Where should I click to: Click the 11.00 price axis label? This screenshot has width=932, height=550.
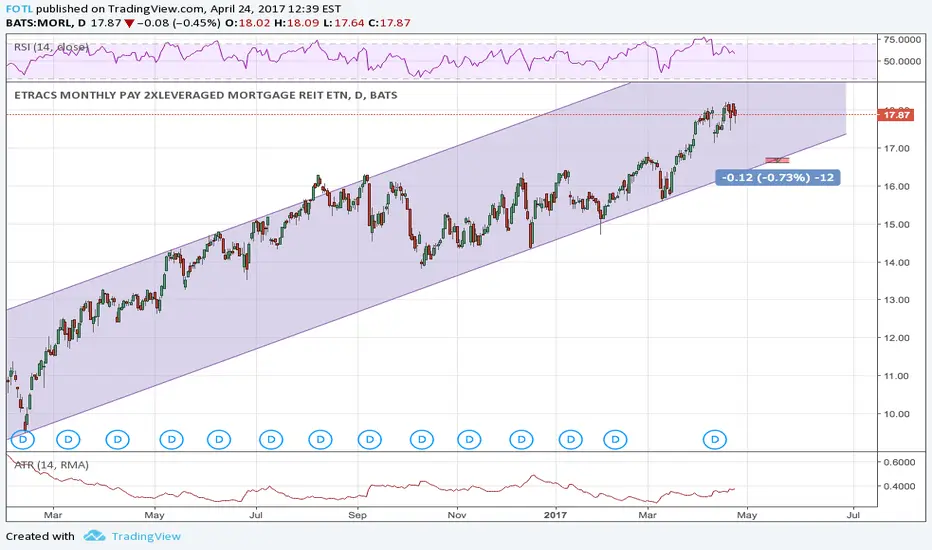point(896,376)
